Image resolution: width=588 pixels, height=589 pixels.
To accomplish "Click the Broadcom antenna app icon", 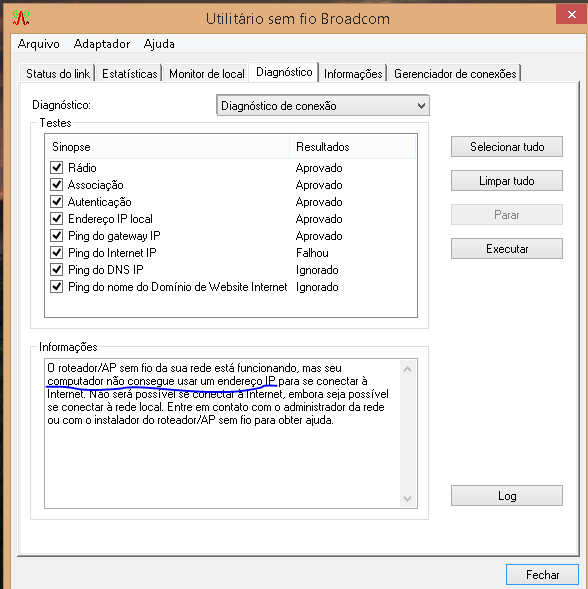I will pyautogui.click(x=21, y=17).
